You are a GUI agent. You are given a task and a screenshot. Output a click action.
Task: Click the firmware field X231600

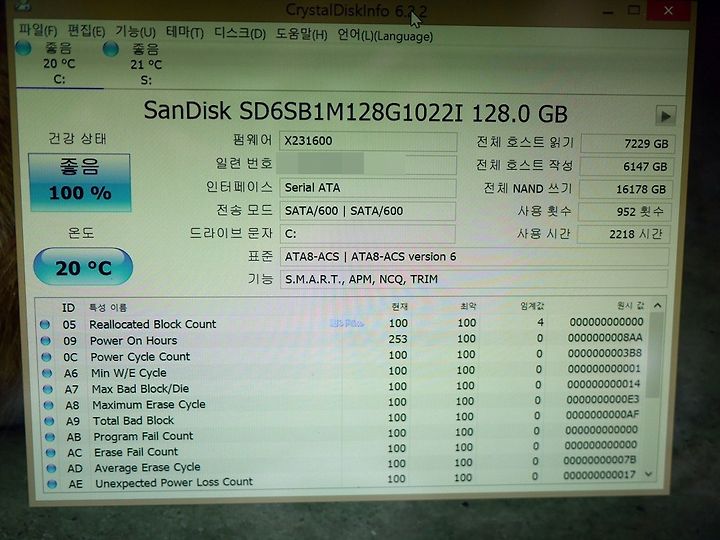click(x=368, y=141)
